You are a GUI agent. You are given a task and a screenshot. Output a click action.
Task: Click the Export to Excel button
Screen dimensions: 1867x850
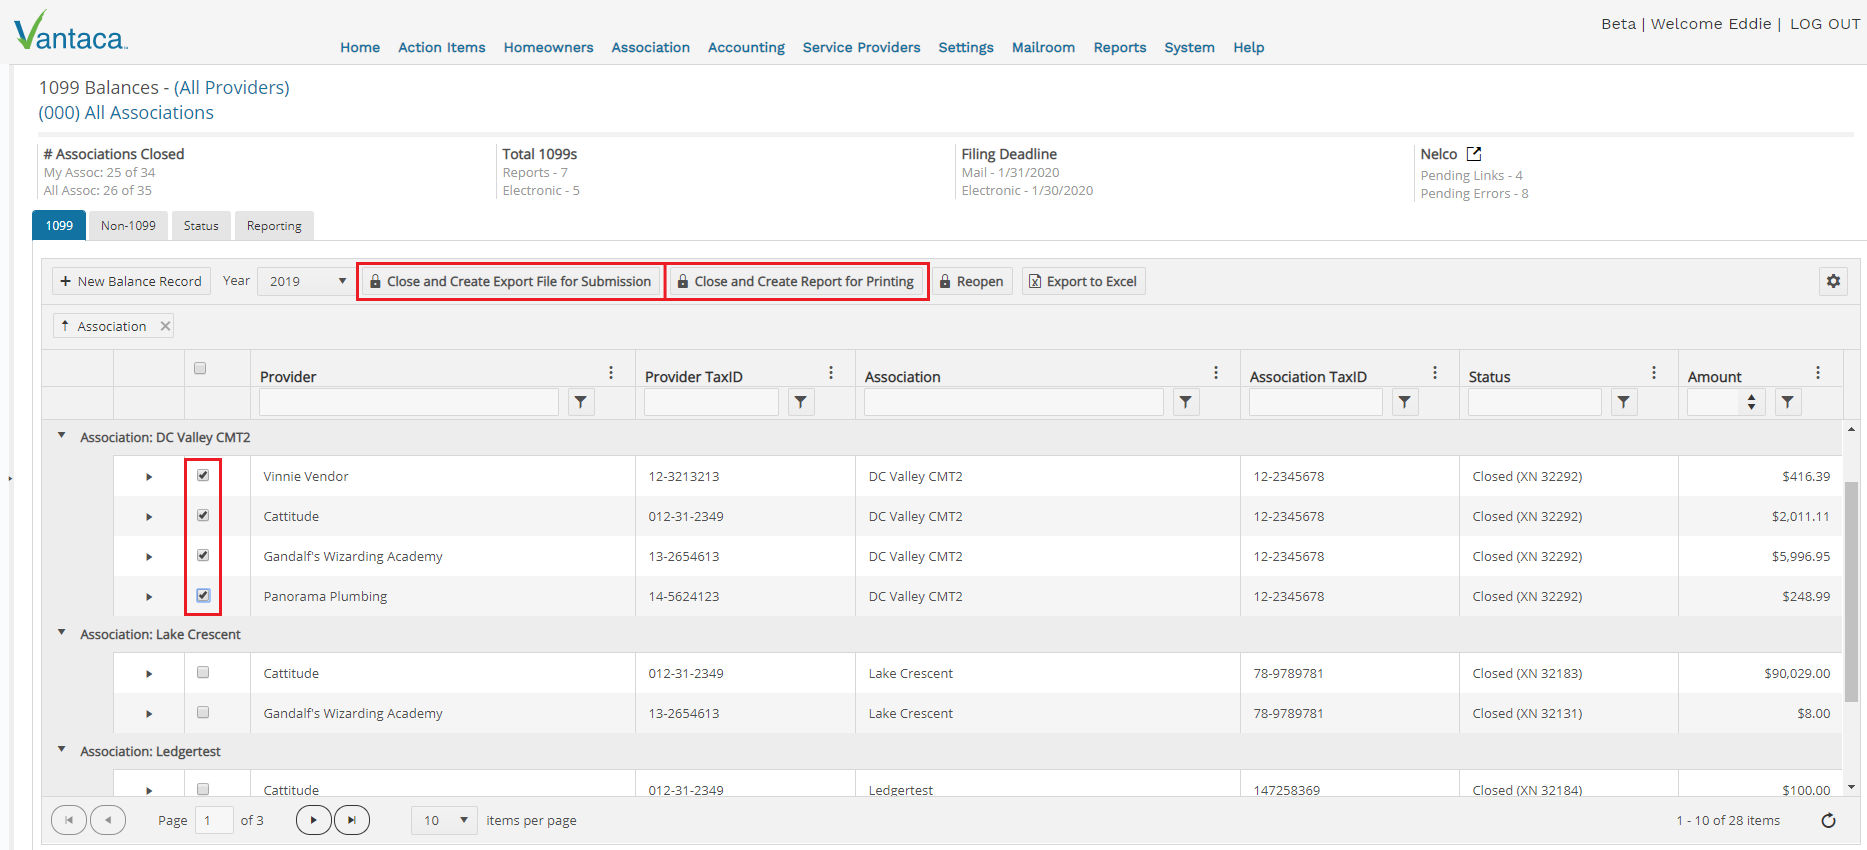tap(1083, 282)
